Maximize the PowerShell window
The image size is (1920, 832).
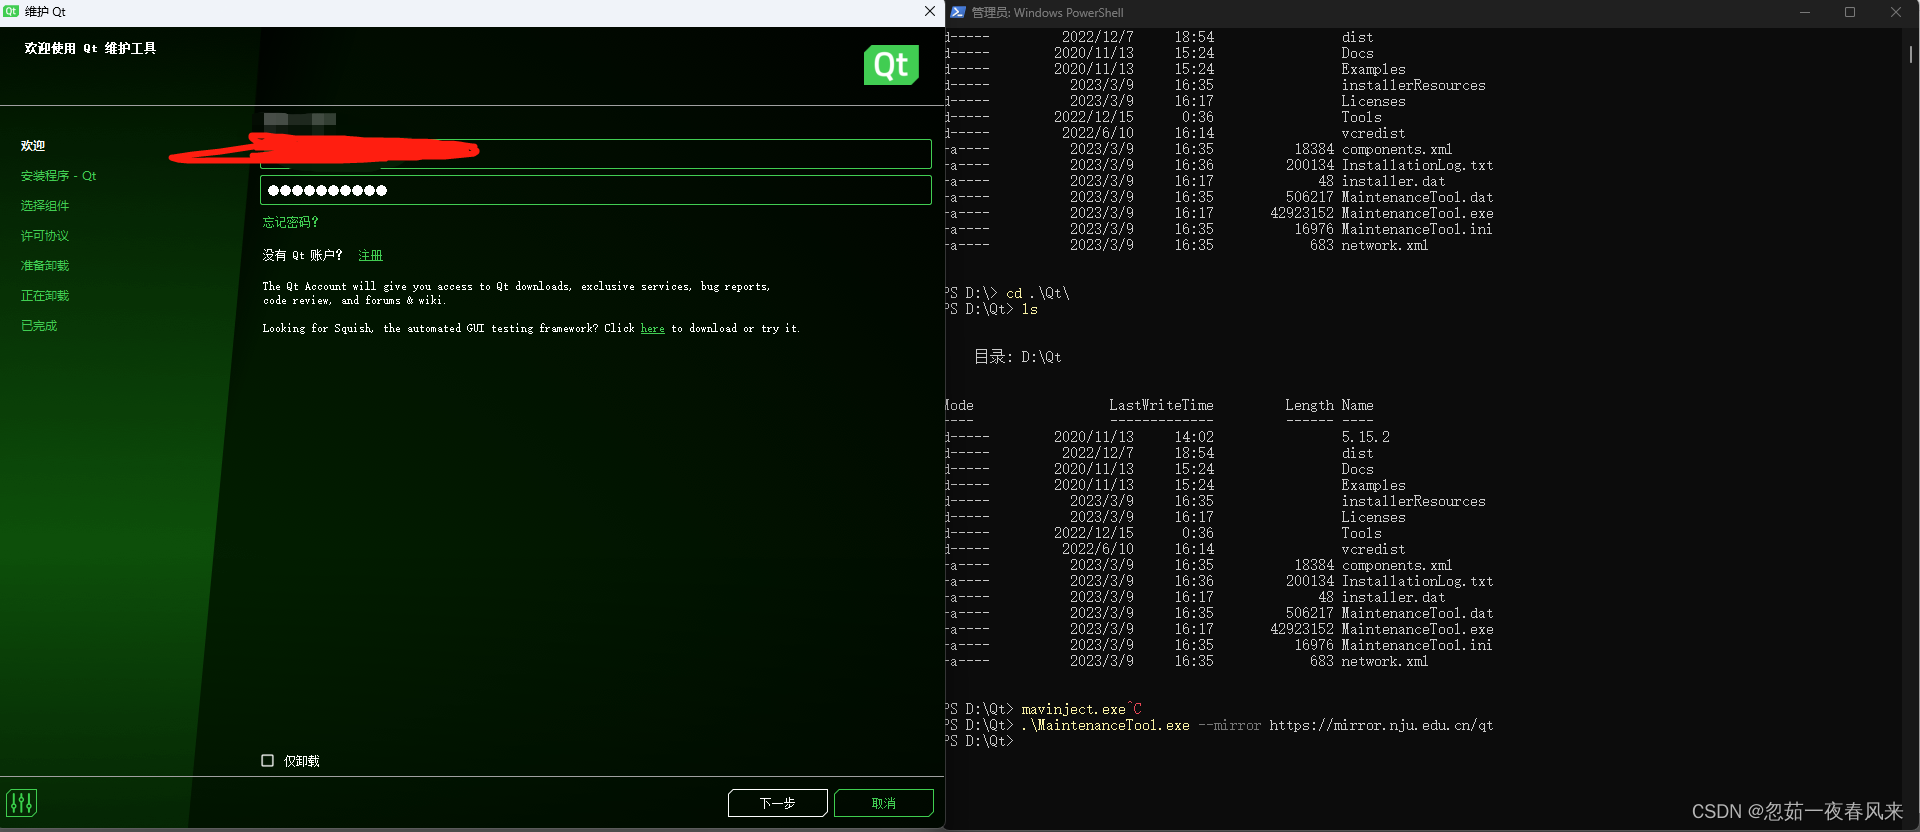coord(1850,12)
